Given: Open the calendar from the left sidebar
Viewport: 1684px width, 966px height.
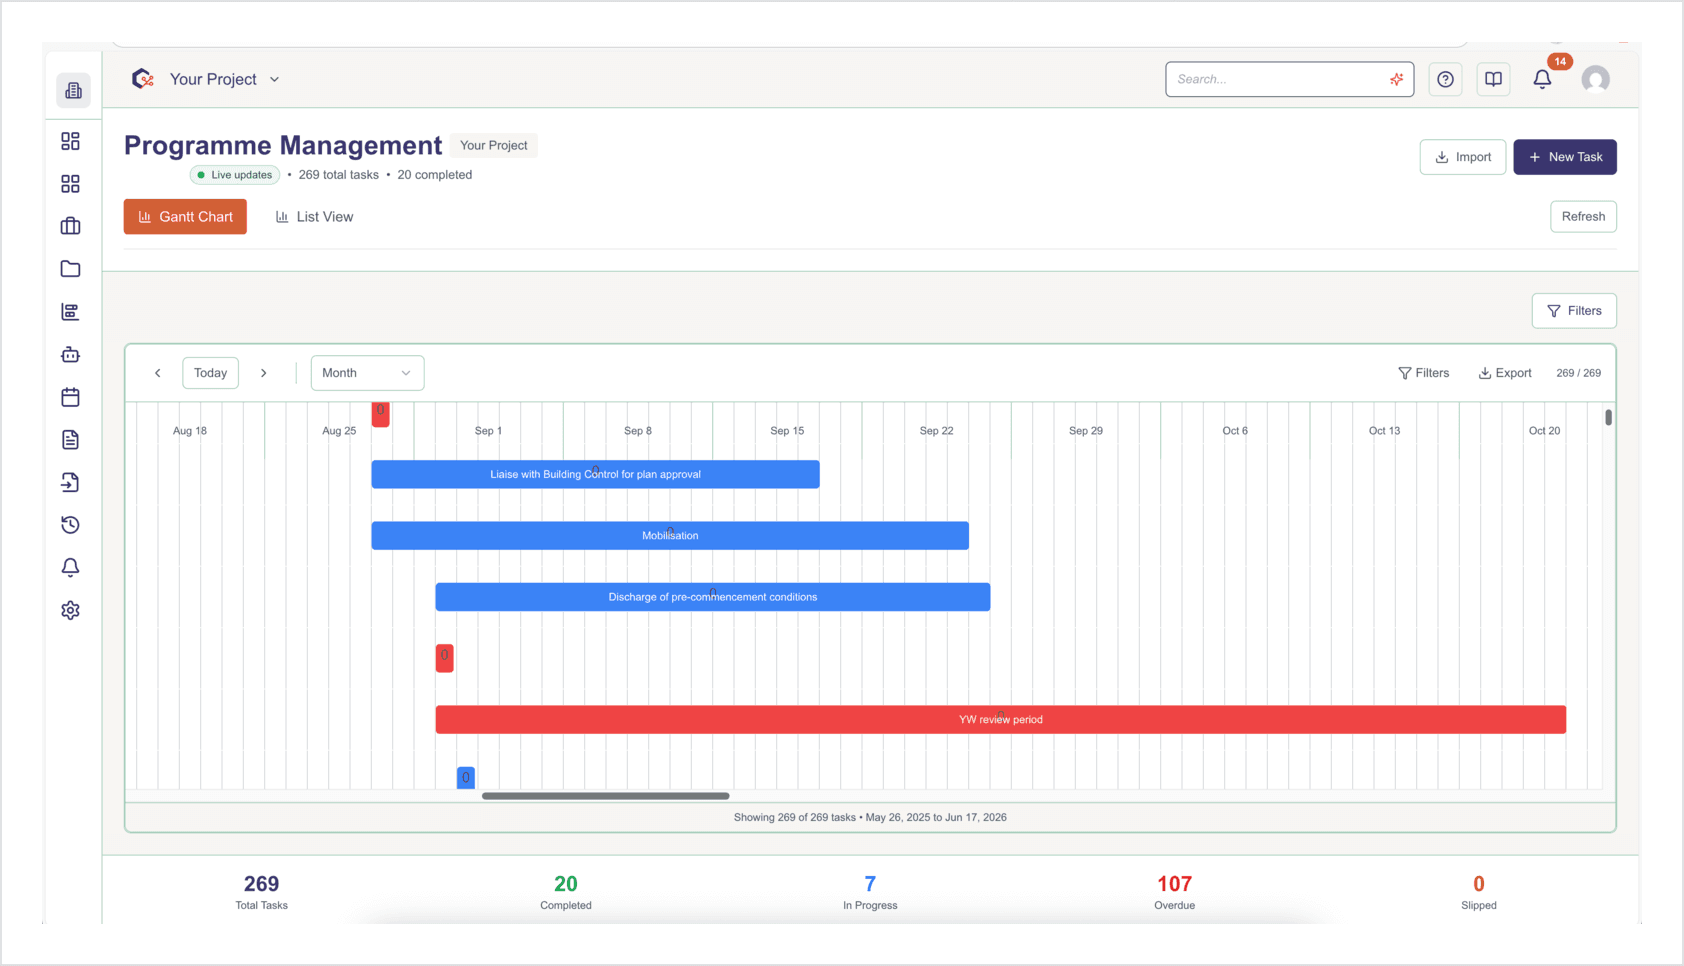Looking at the screenshot, I should coord(70,397).
